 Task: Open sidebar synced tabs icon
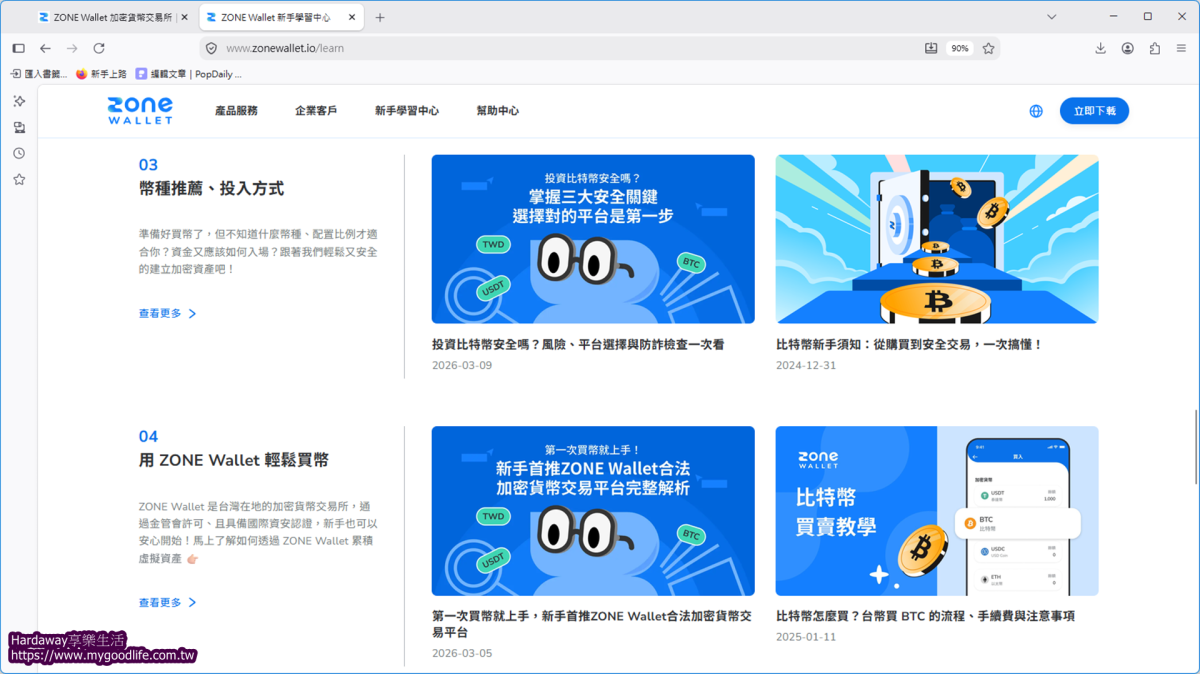coord(19,127)
